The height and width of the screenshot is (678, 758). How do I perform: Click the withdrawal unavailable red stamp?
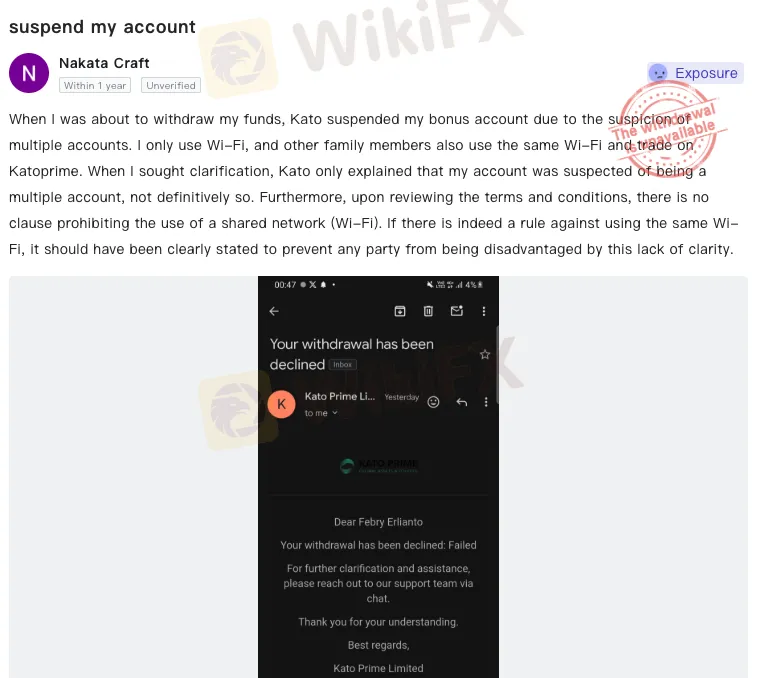[667, 130]
